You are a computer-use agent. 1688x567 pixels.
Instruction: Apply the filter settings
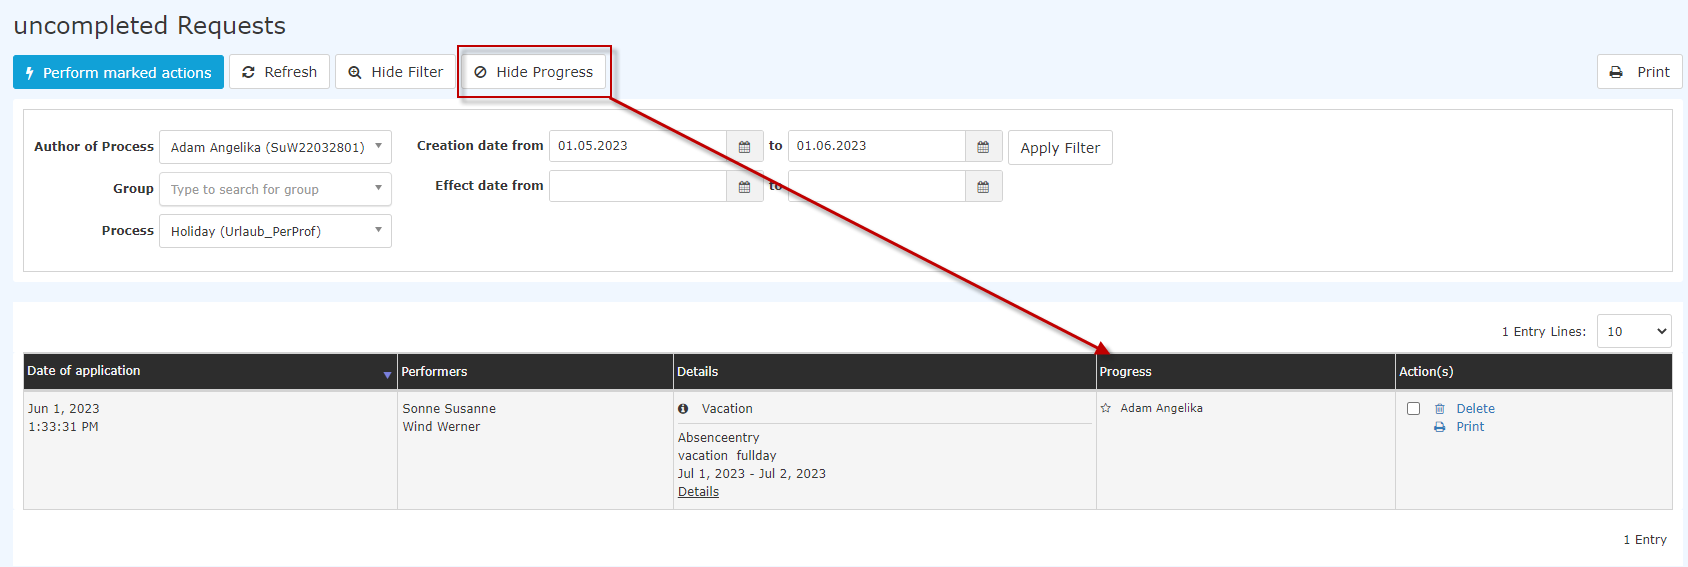(1060, 148)
